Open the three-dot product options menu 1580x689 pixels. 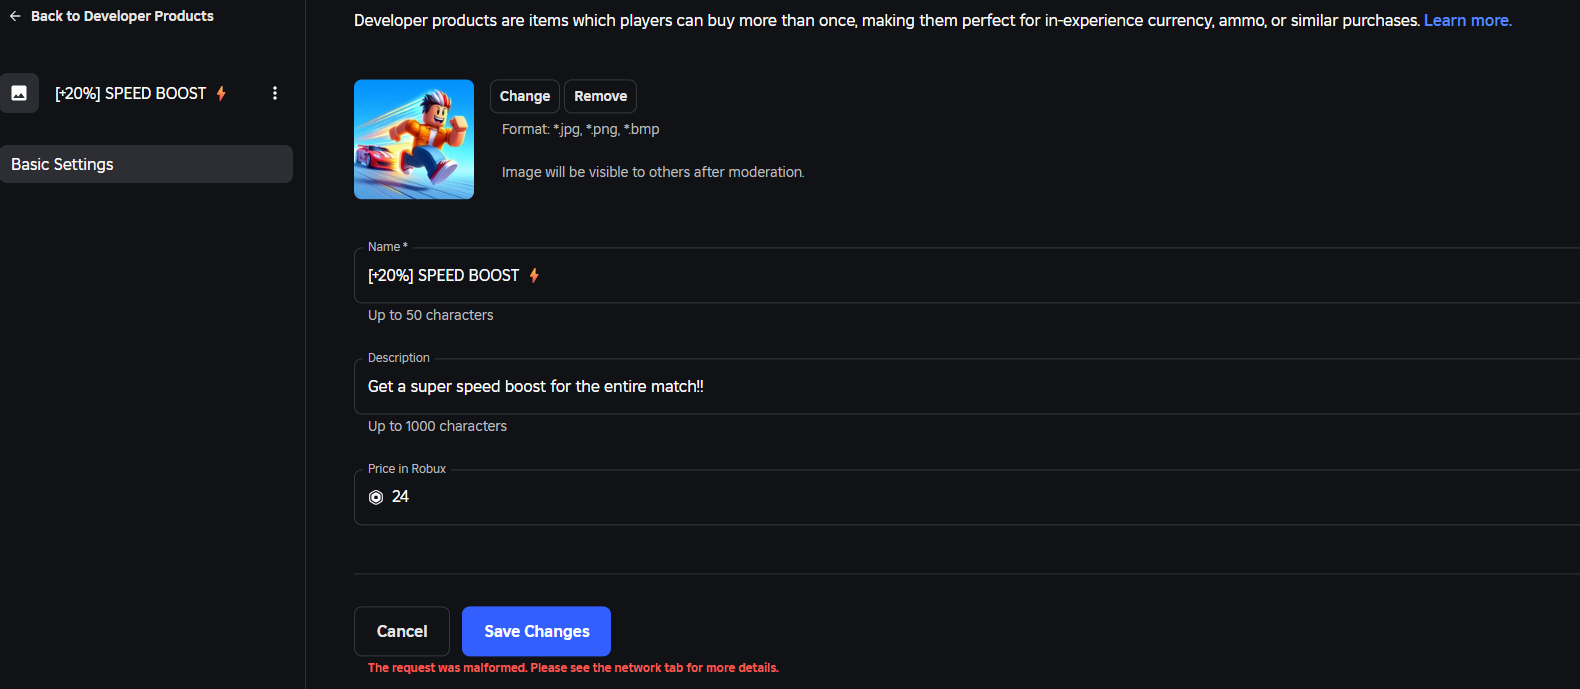point(275,93)
